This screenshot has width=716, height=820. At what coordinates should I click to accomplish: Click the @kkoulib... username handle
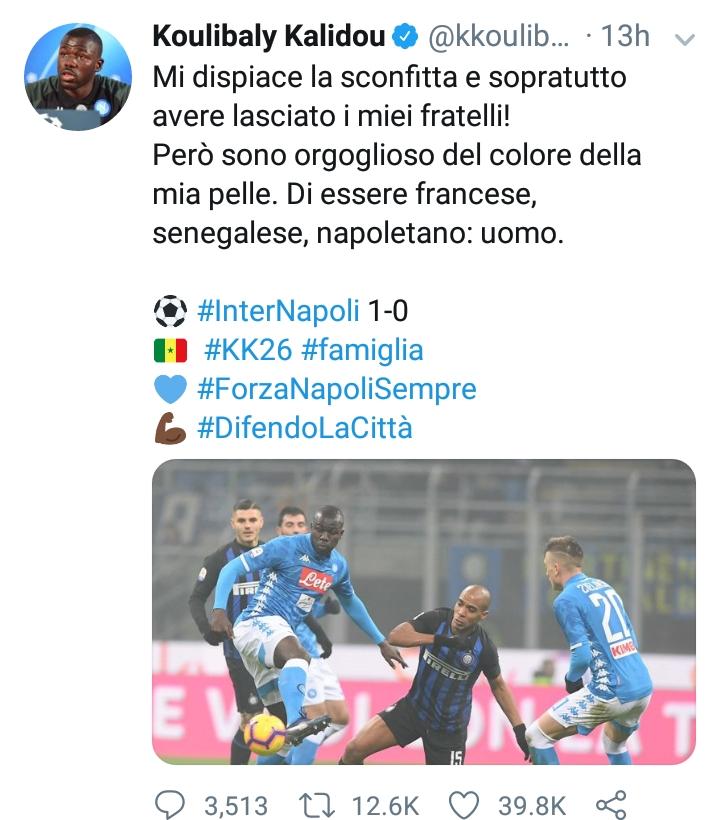click(x=498, y=37)
